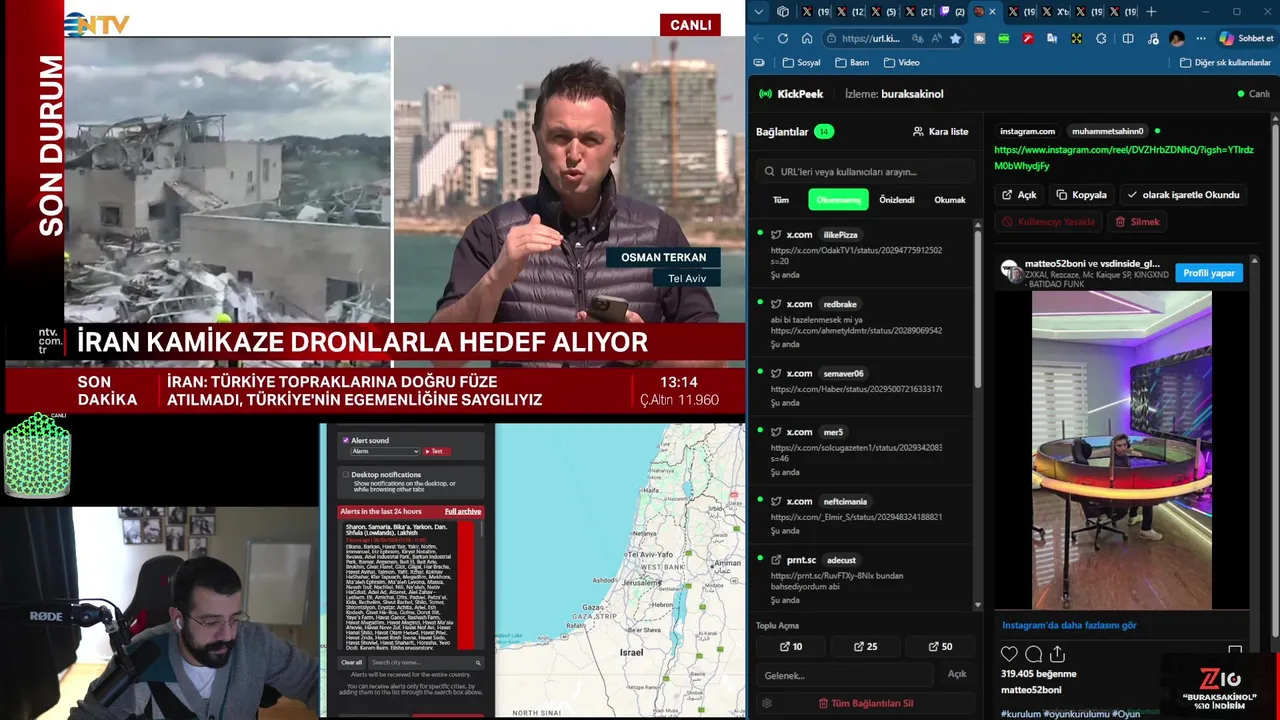Screen dimensions: 1280x720
Task: Expand Diğer sık kullanılanlar bookmarks folder
Action: (1225, 62)
